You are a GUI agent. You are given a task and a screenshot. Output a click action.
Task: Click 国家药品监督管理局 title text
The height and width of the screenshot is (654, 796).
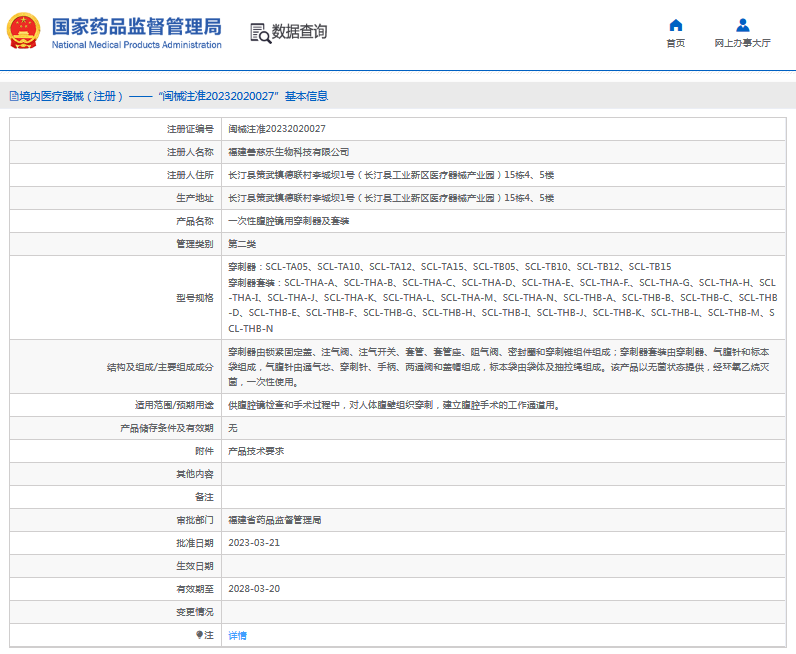tap(137, 26)
